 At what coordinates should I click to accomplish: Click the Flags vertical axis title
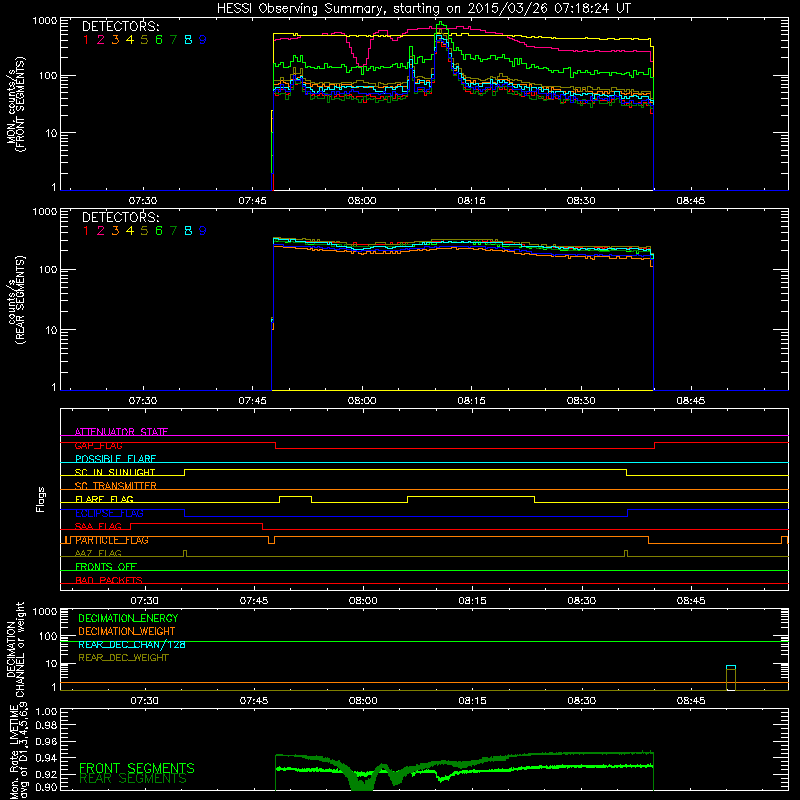(41, 499)
